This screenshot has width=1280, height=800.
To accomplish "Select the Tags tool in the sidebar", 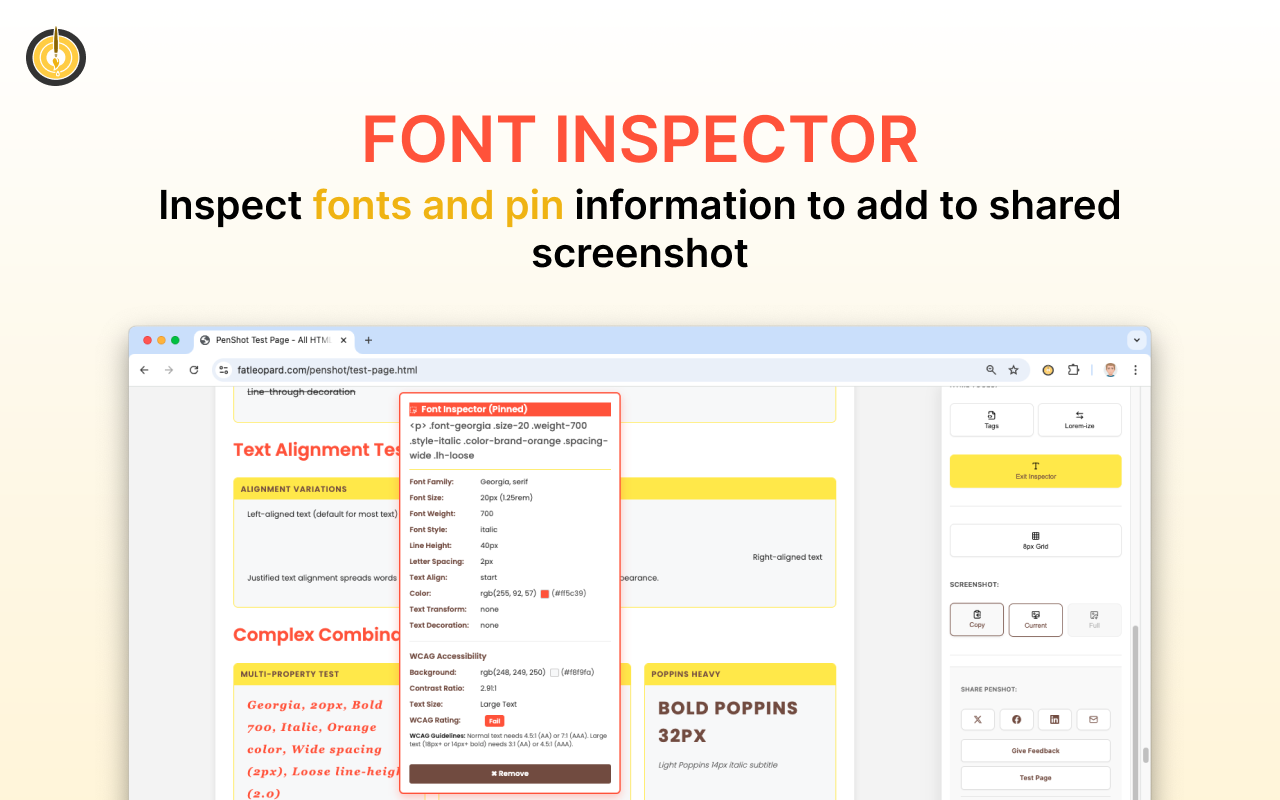I will pyautogui.click(x=991, y=419).
